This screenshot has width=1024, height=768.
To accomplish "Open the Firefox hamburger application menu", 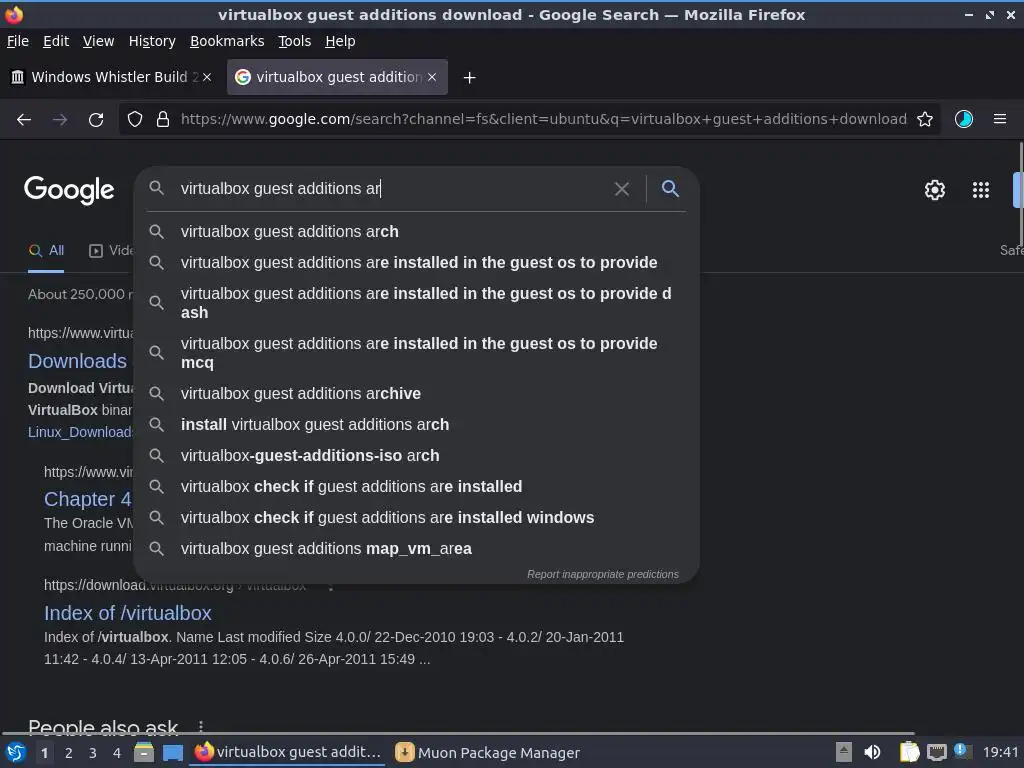I will pyautogui.click(x=999, y=119).
